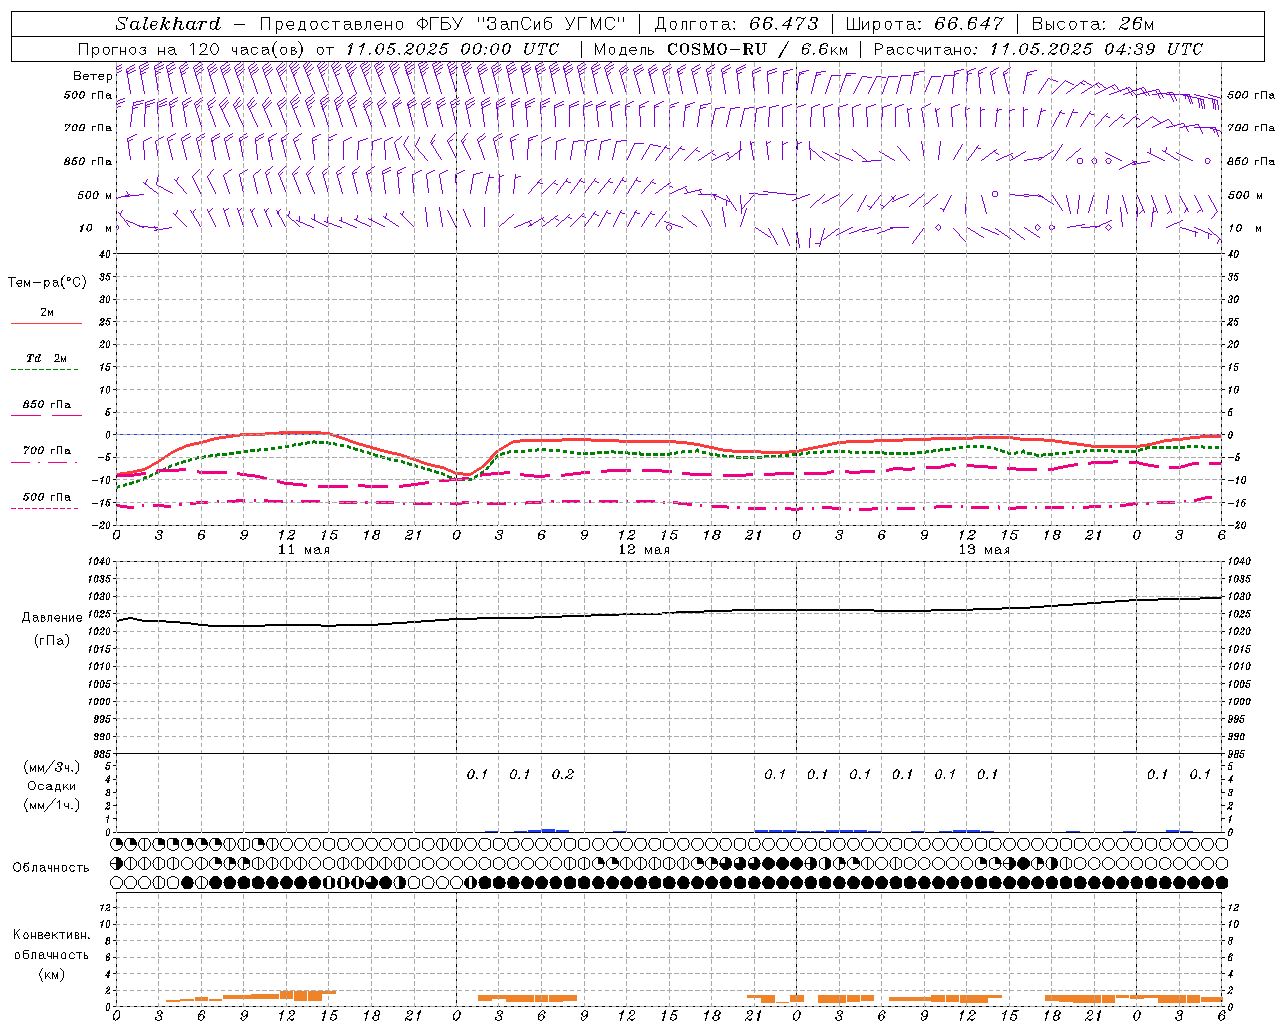This screenshot has height=1024, width=1280.
Task: Click the "Тем-ра(°C)" temperature panel label
Action: (x=47, y=283)
